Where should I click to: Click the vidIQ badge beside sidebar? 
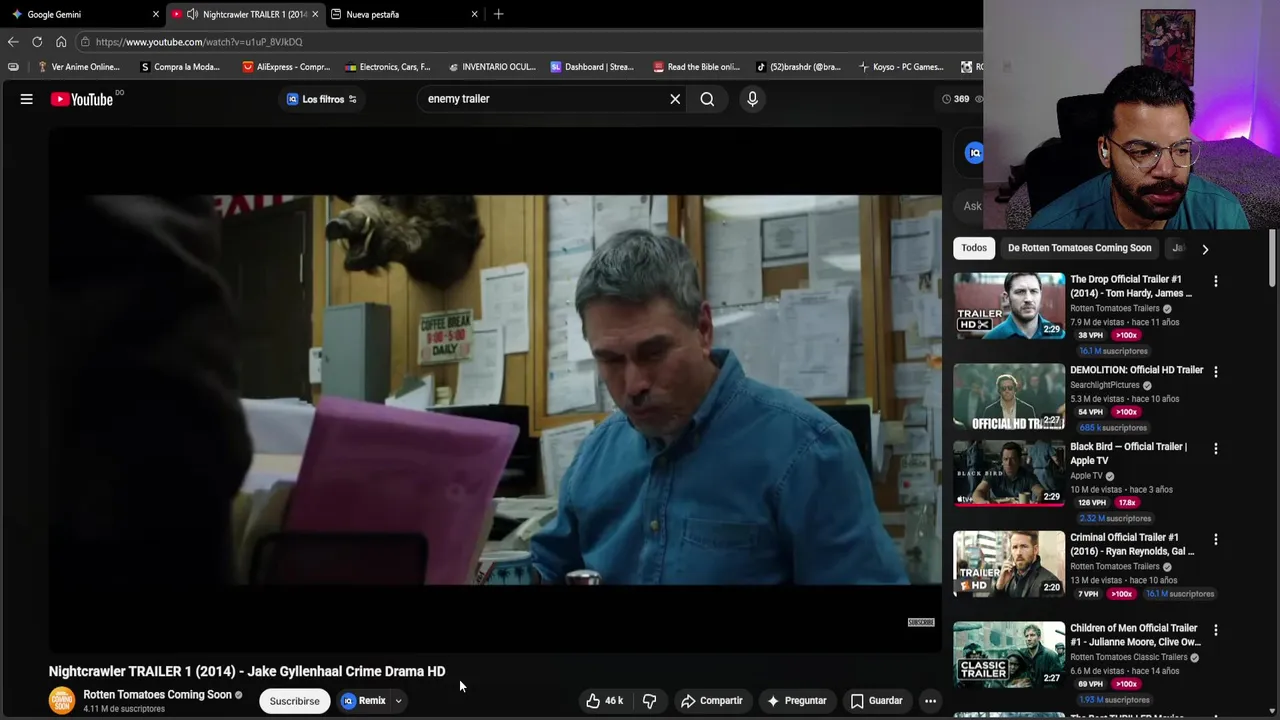pos(974,152)
